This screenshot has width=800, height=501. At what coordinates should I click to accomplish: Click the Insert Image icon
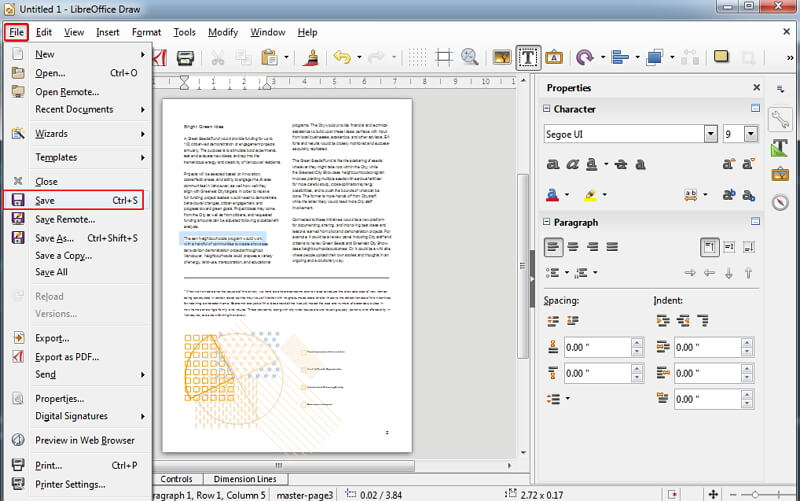(x=502, y=57)
